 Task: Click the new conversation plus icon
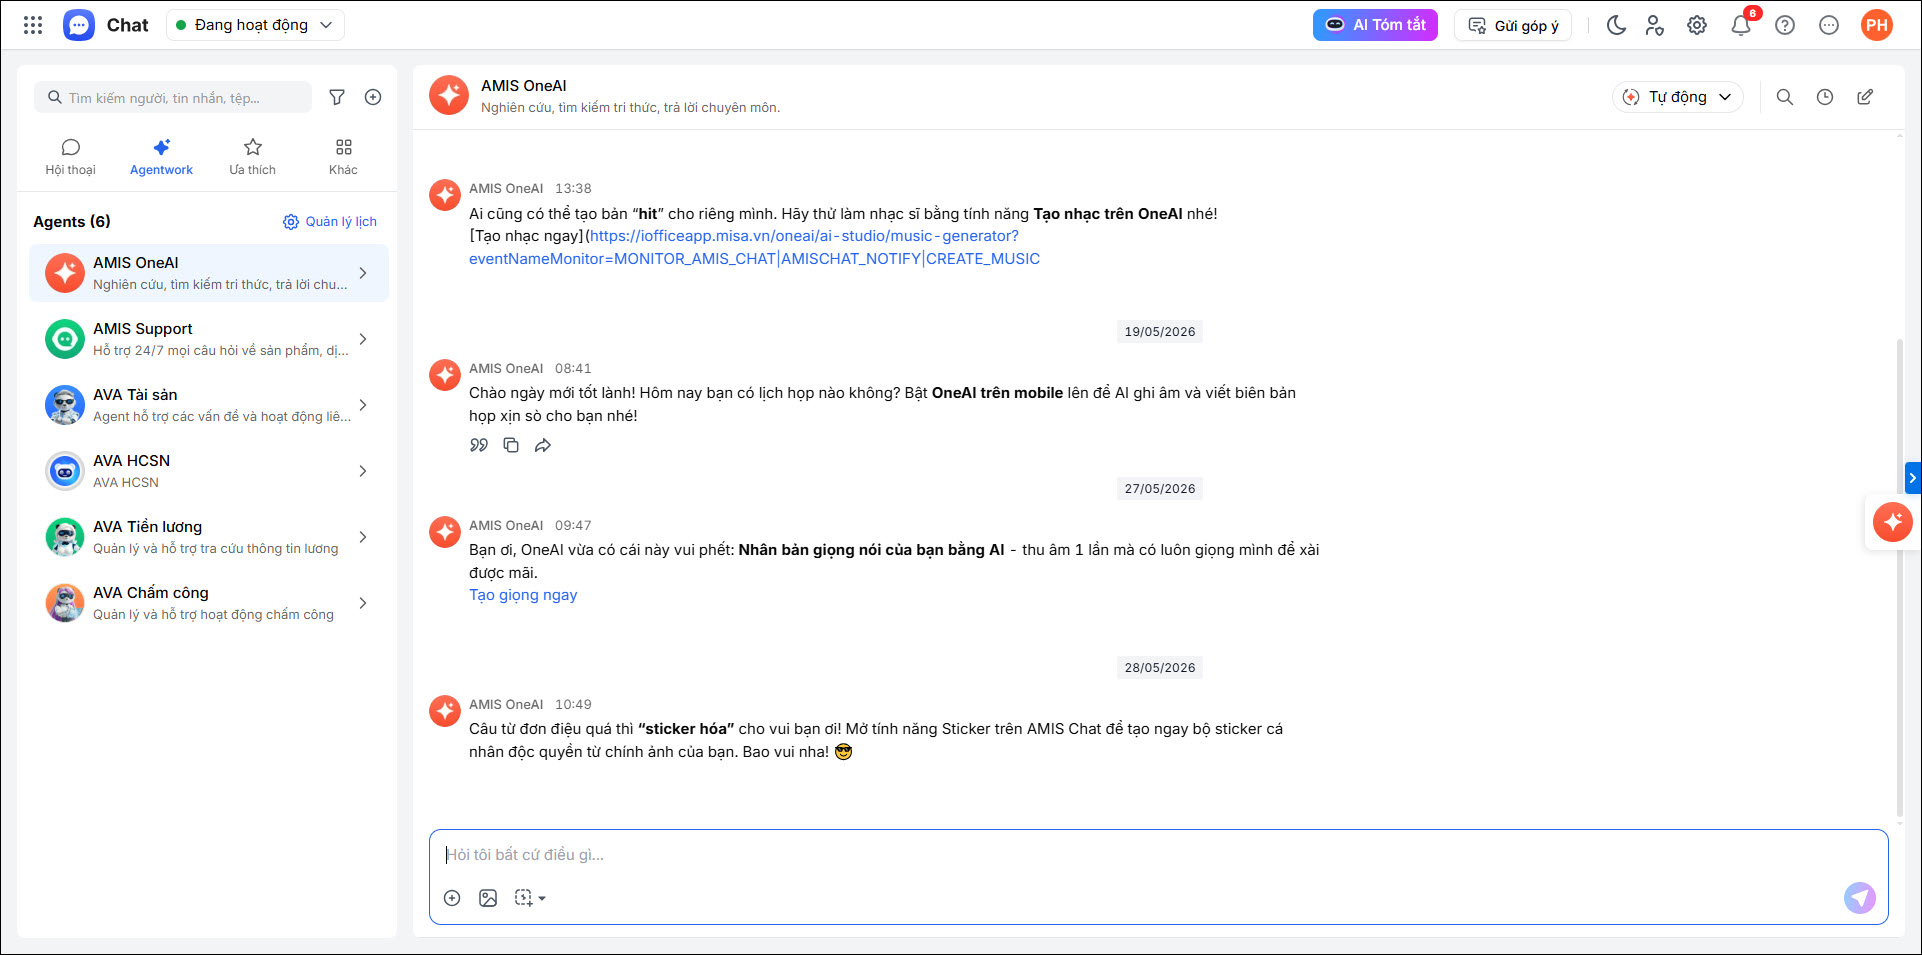click(373, 97)
